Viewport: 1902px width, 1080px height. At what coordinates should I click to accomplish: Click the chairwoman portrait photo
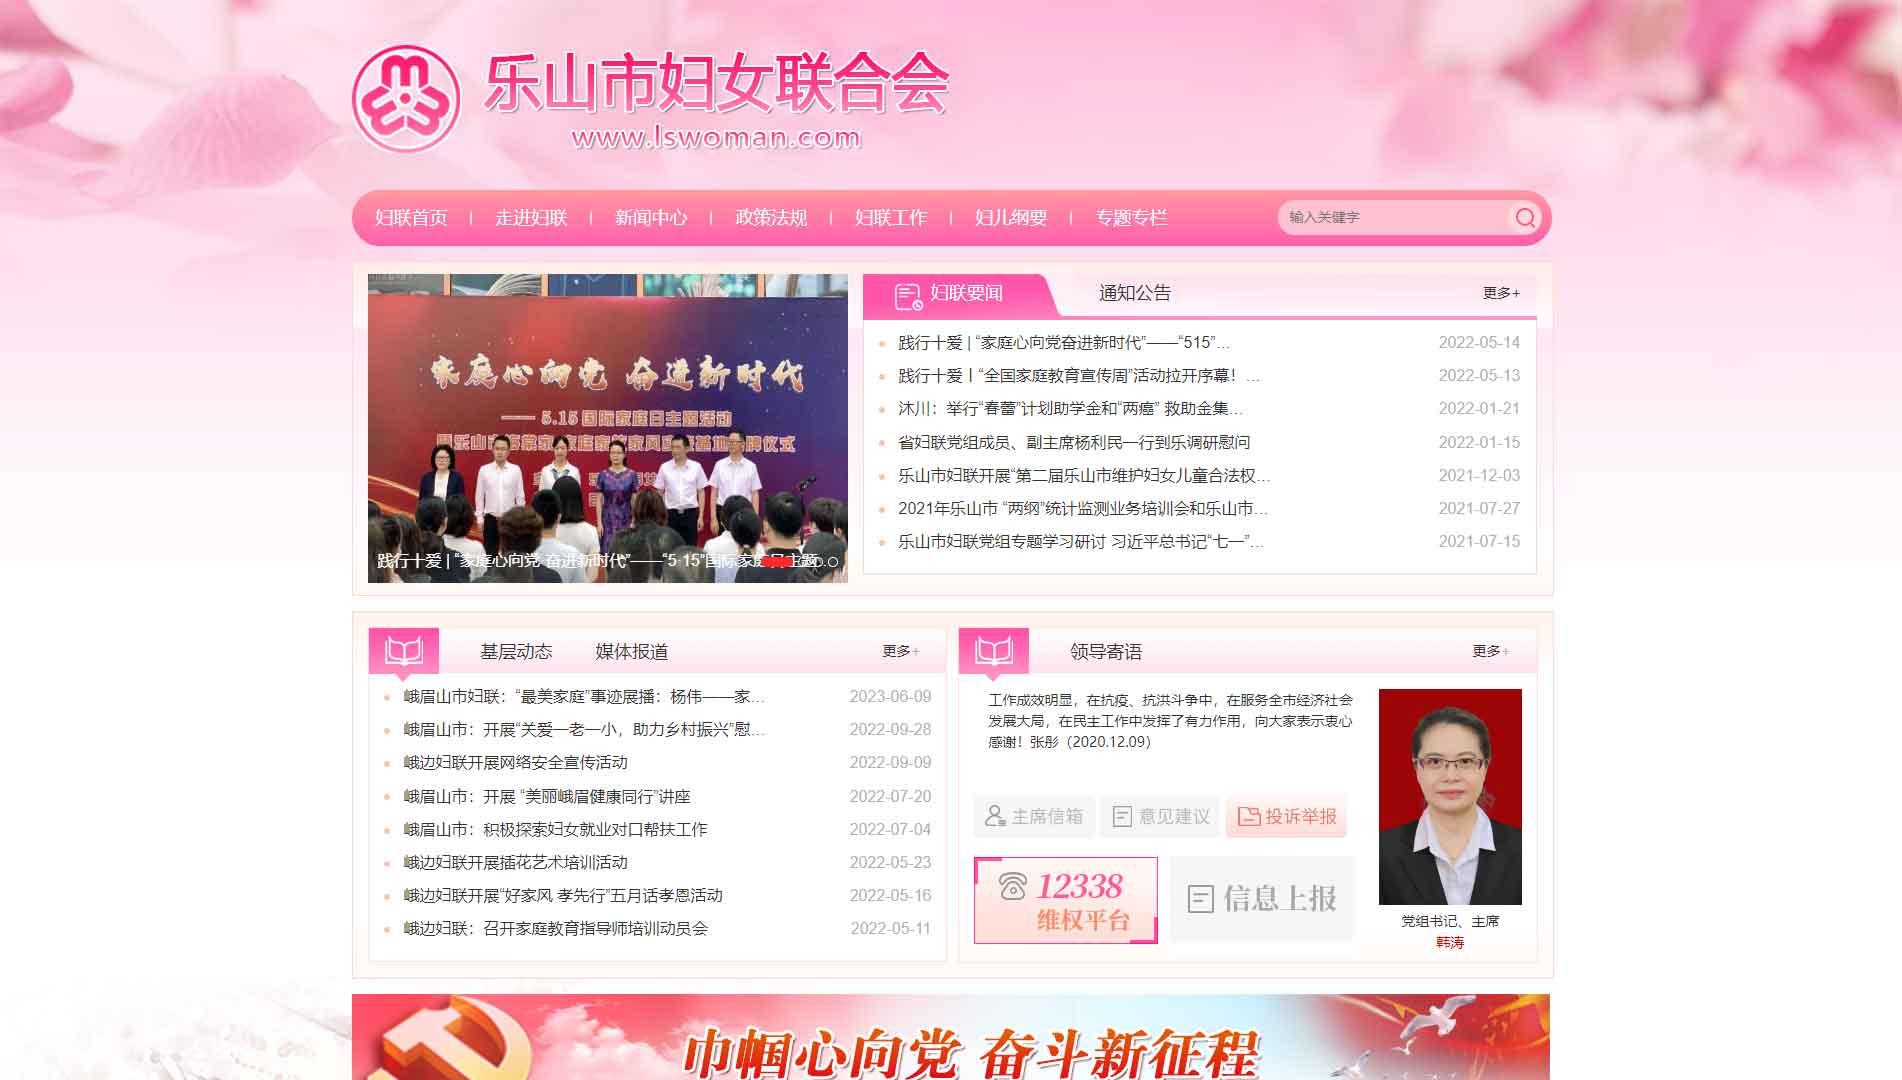point(1450,797)
